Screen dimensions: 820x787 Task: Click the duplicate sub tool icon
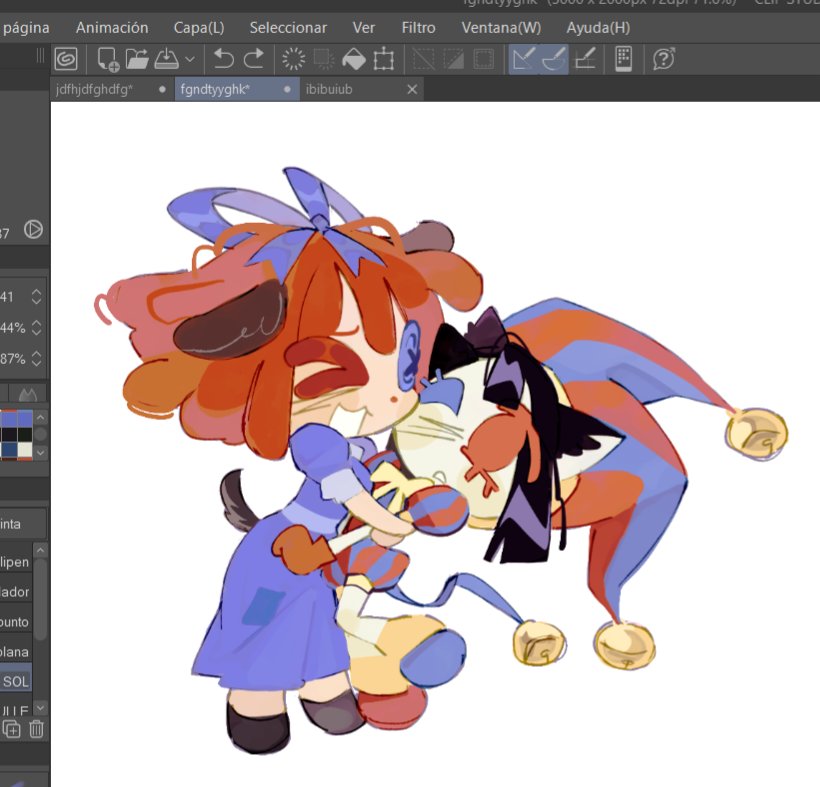[12, 728]
